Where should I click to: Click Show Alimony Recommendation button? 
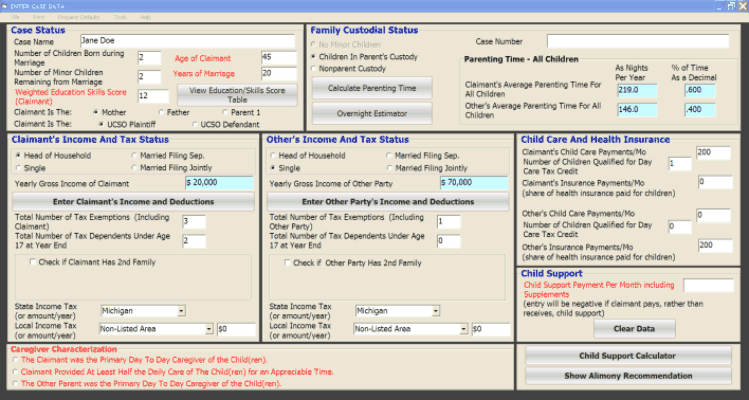[x=628, y=376]
